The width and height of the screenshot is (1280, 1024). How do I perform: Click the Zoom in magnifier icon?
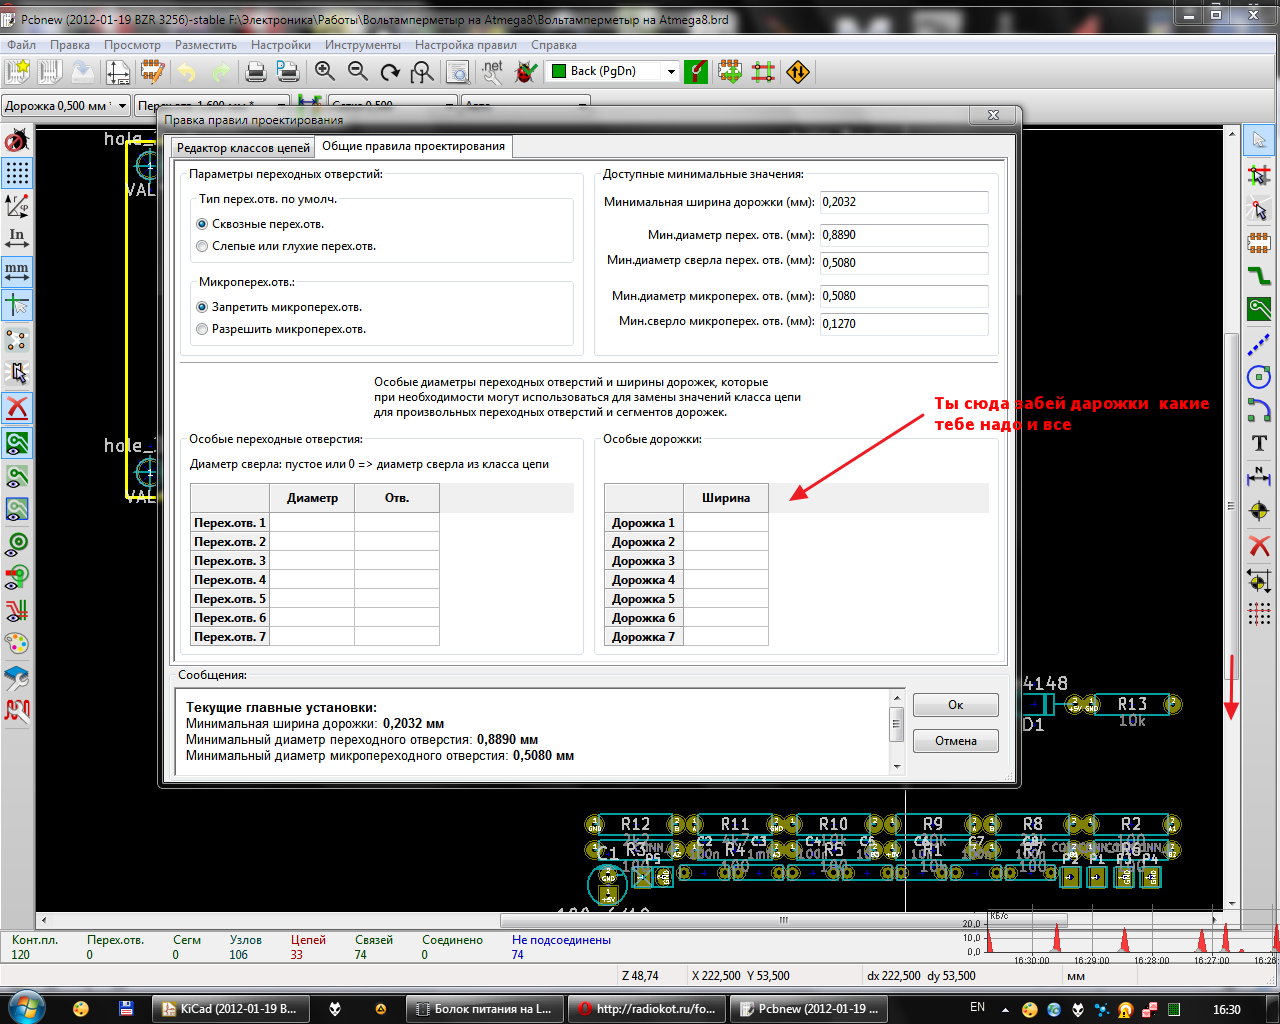325,72
